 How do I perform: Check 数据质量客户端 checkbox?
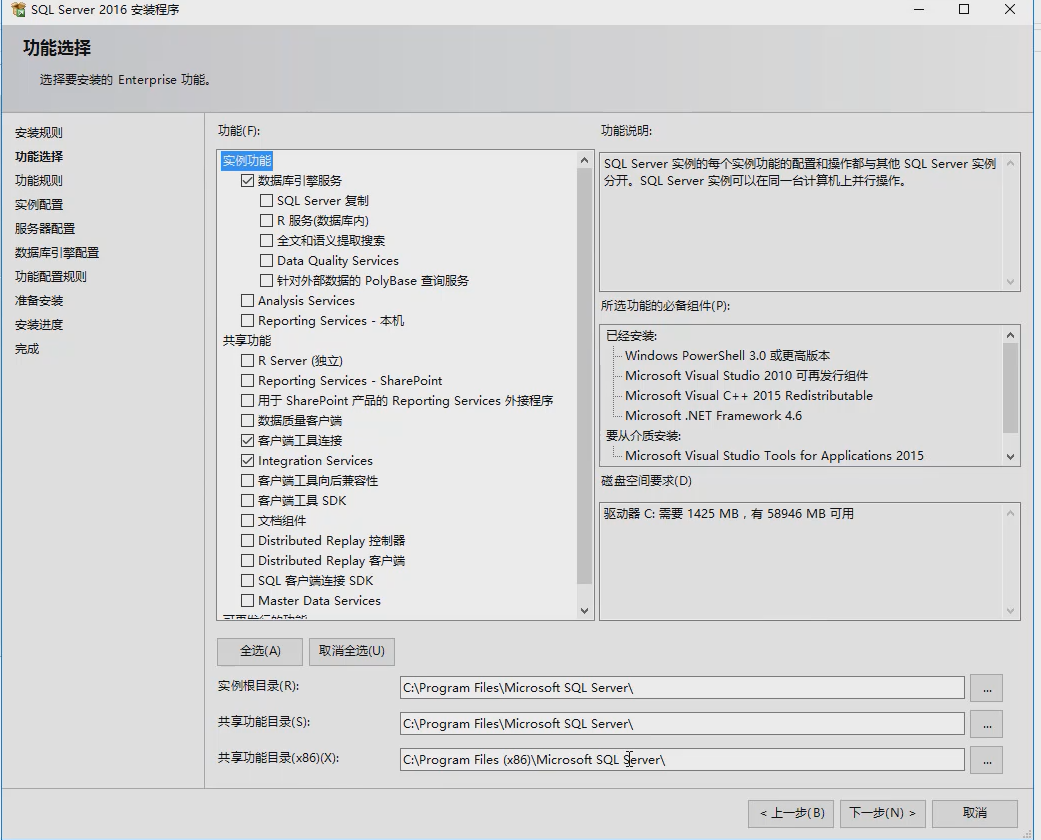tap(247, 420)
